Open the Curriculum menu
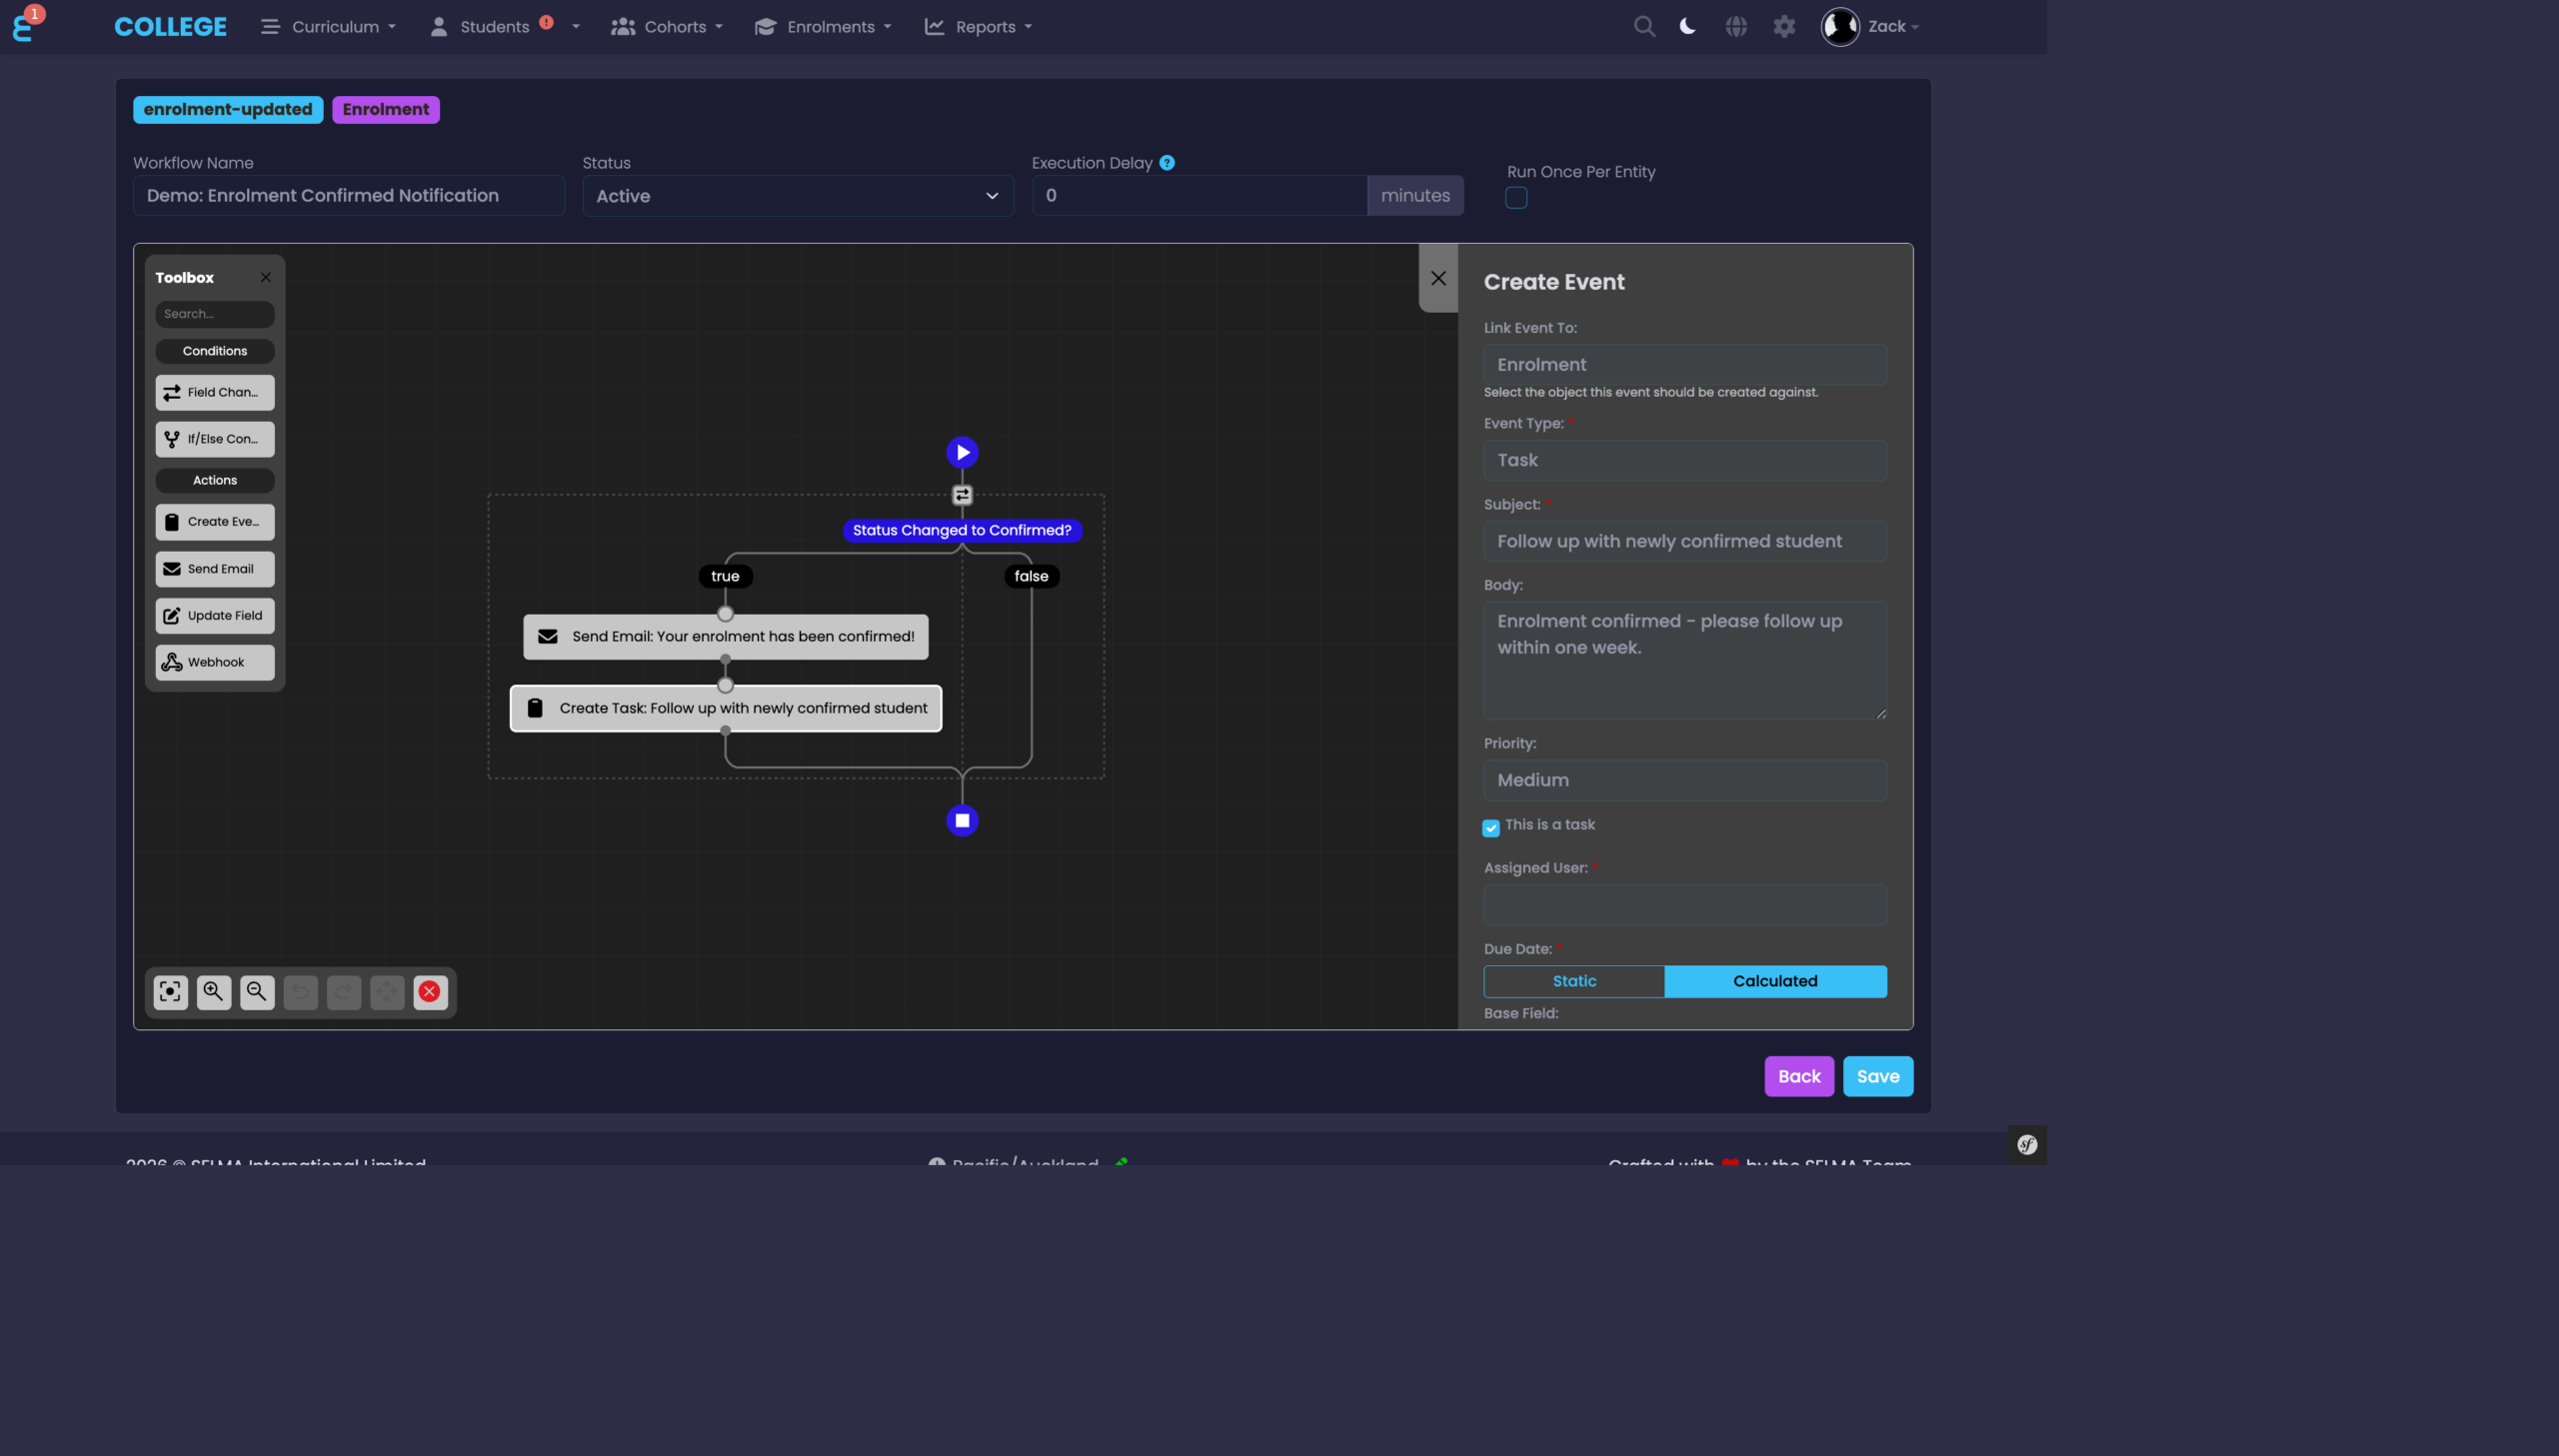The height and width of the screenshot is (1456, 2559). click(x=329, y=27)
